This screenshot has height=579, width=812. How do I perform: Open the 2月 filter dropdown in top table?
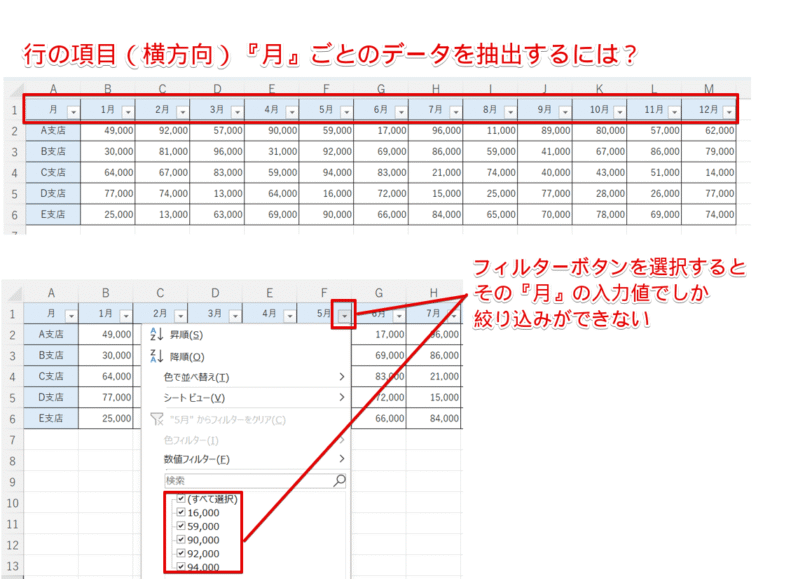(x=182, y=112)
